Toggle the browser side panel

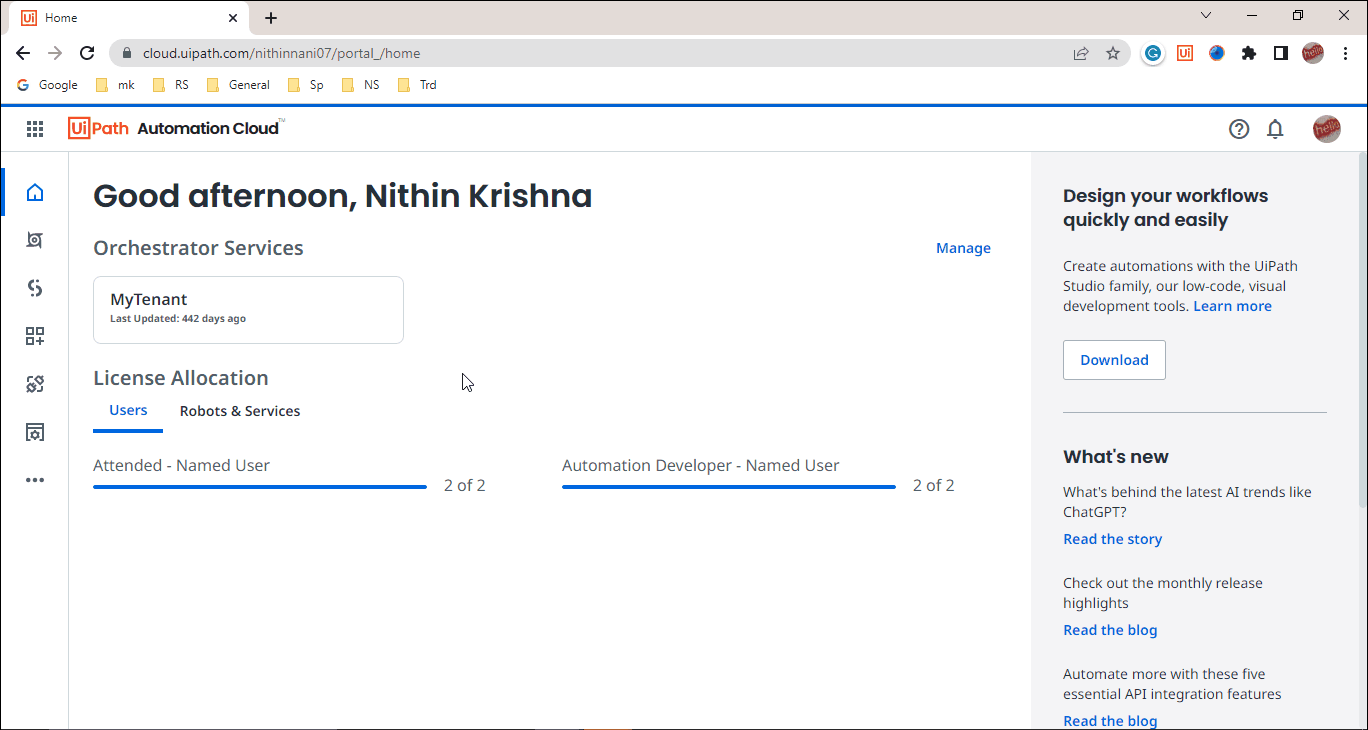coord(1281,54)
